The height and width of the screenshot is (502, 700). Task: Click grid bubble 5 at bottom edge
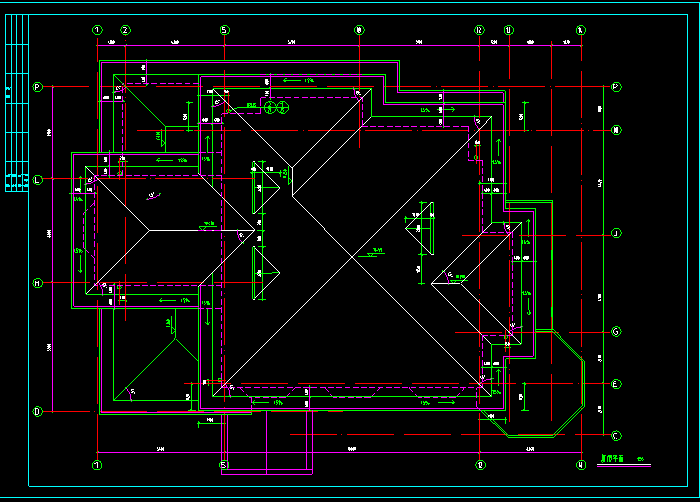[225, 465]
